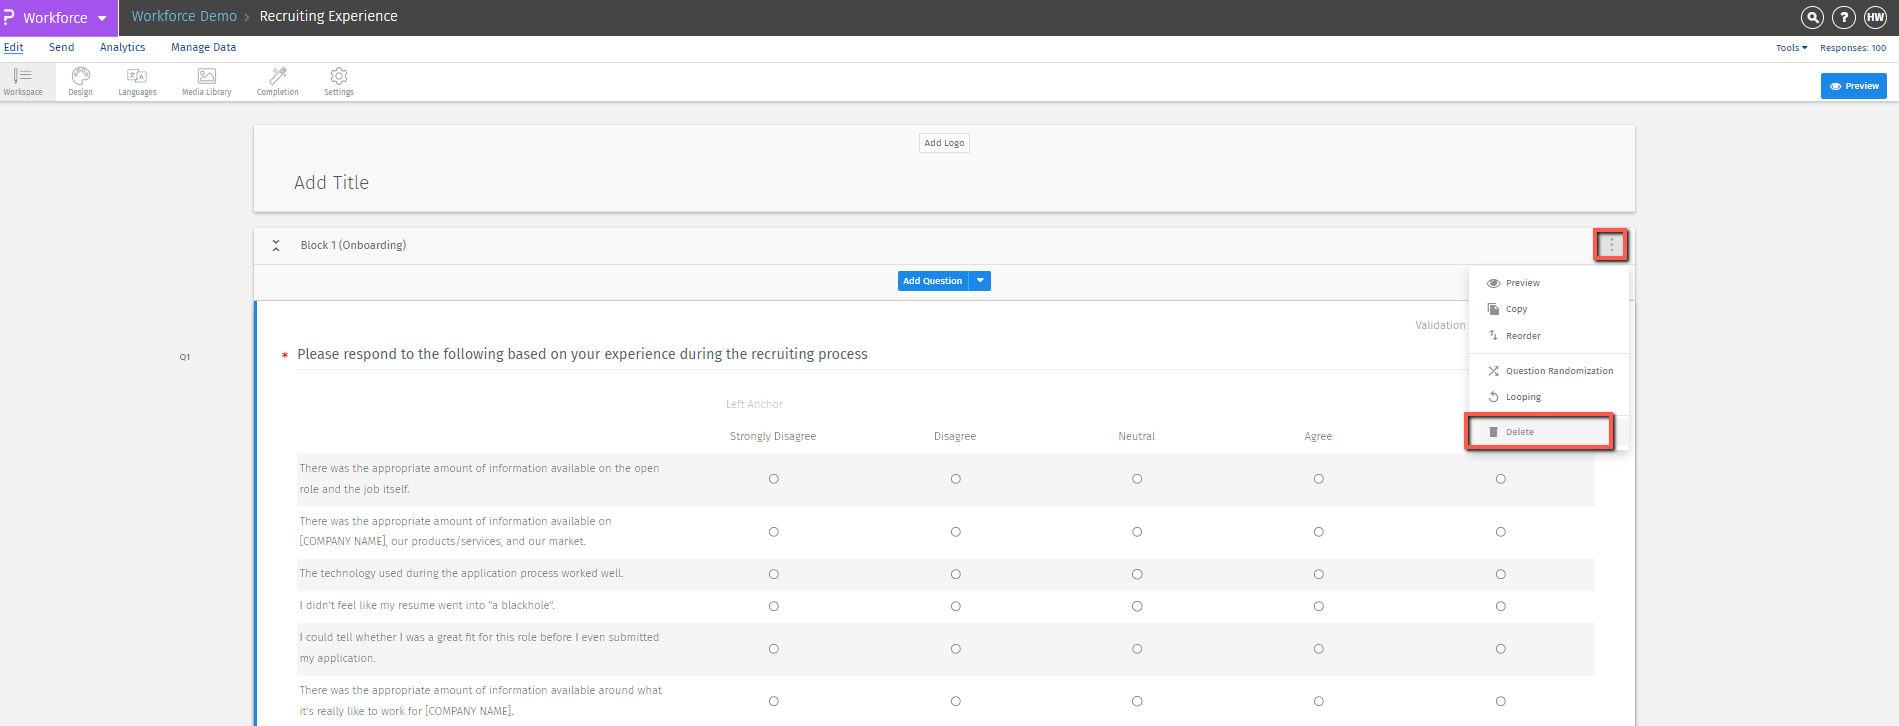Click the search magnifier icon

coord(1812,17)
